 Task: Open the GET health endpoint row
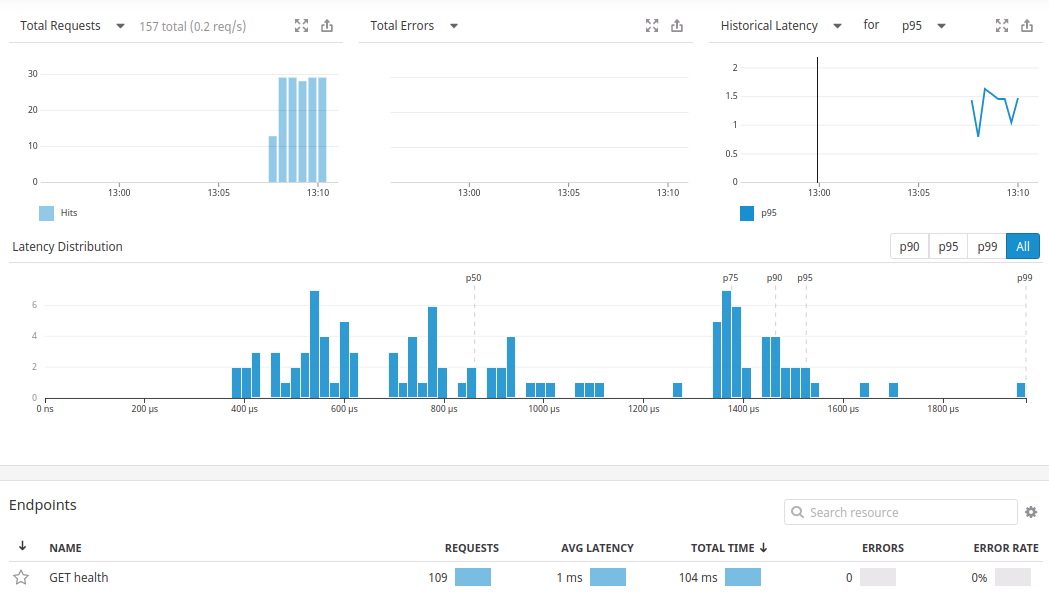524,577
